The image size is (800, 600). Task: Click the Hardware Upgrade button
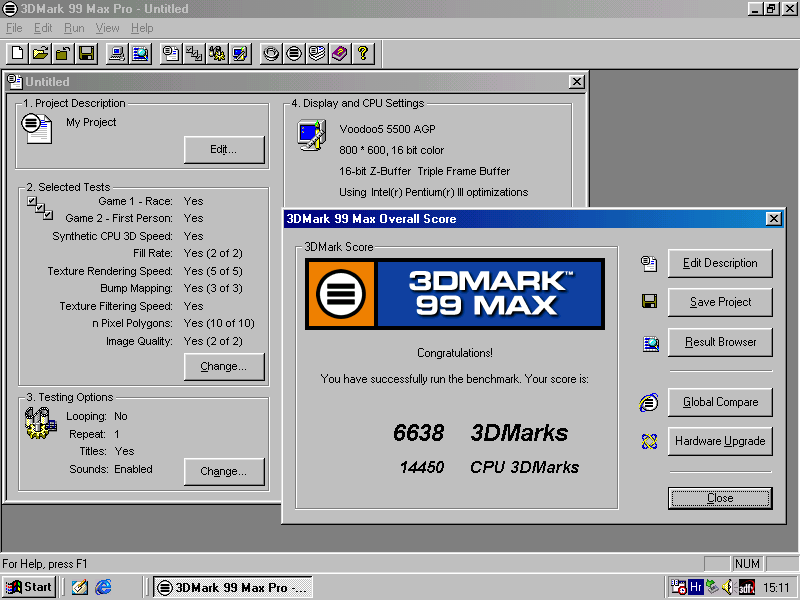coord(720,441)
